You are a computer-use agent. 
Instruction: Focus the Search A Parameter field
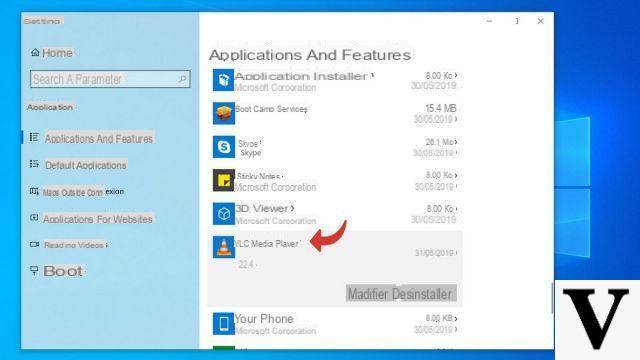click(x=110, y=79)
